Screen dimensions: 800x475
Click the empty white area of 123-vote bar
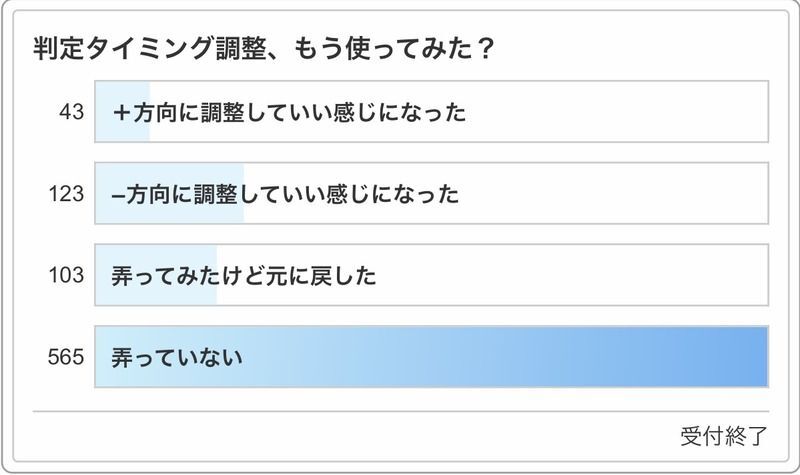click(620, 194)
